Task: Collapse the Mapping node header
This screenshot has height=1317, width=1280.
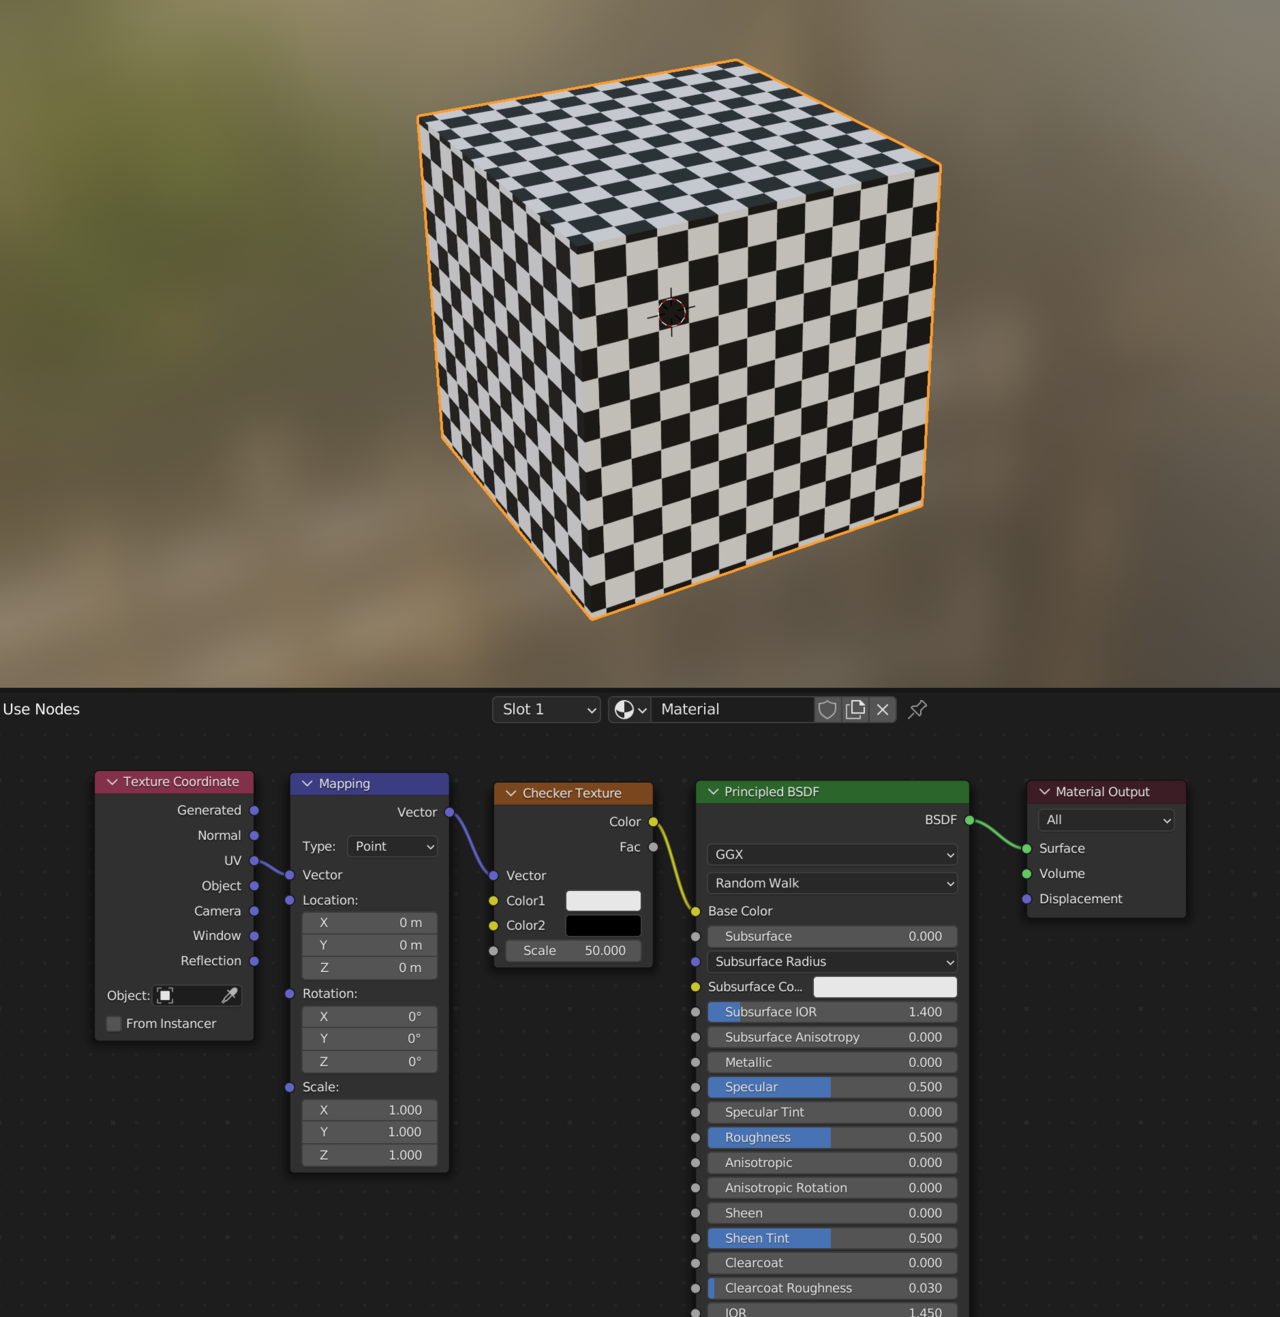Action: pyautogui.click(x=307, y=783)
